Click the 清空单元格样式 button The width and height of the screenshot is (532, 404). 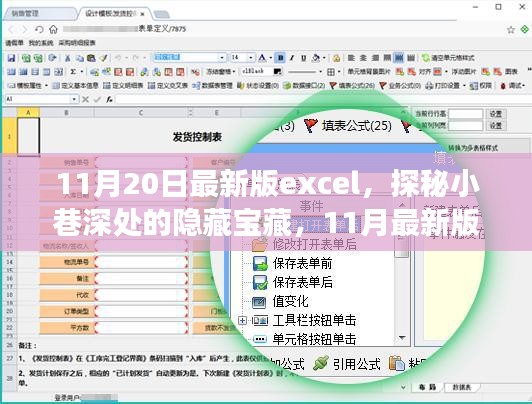448,58
